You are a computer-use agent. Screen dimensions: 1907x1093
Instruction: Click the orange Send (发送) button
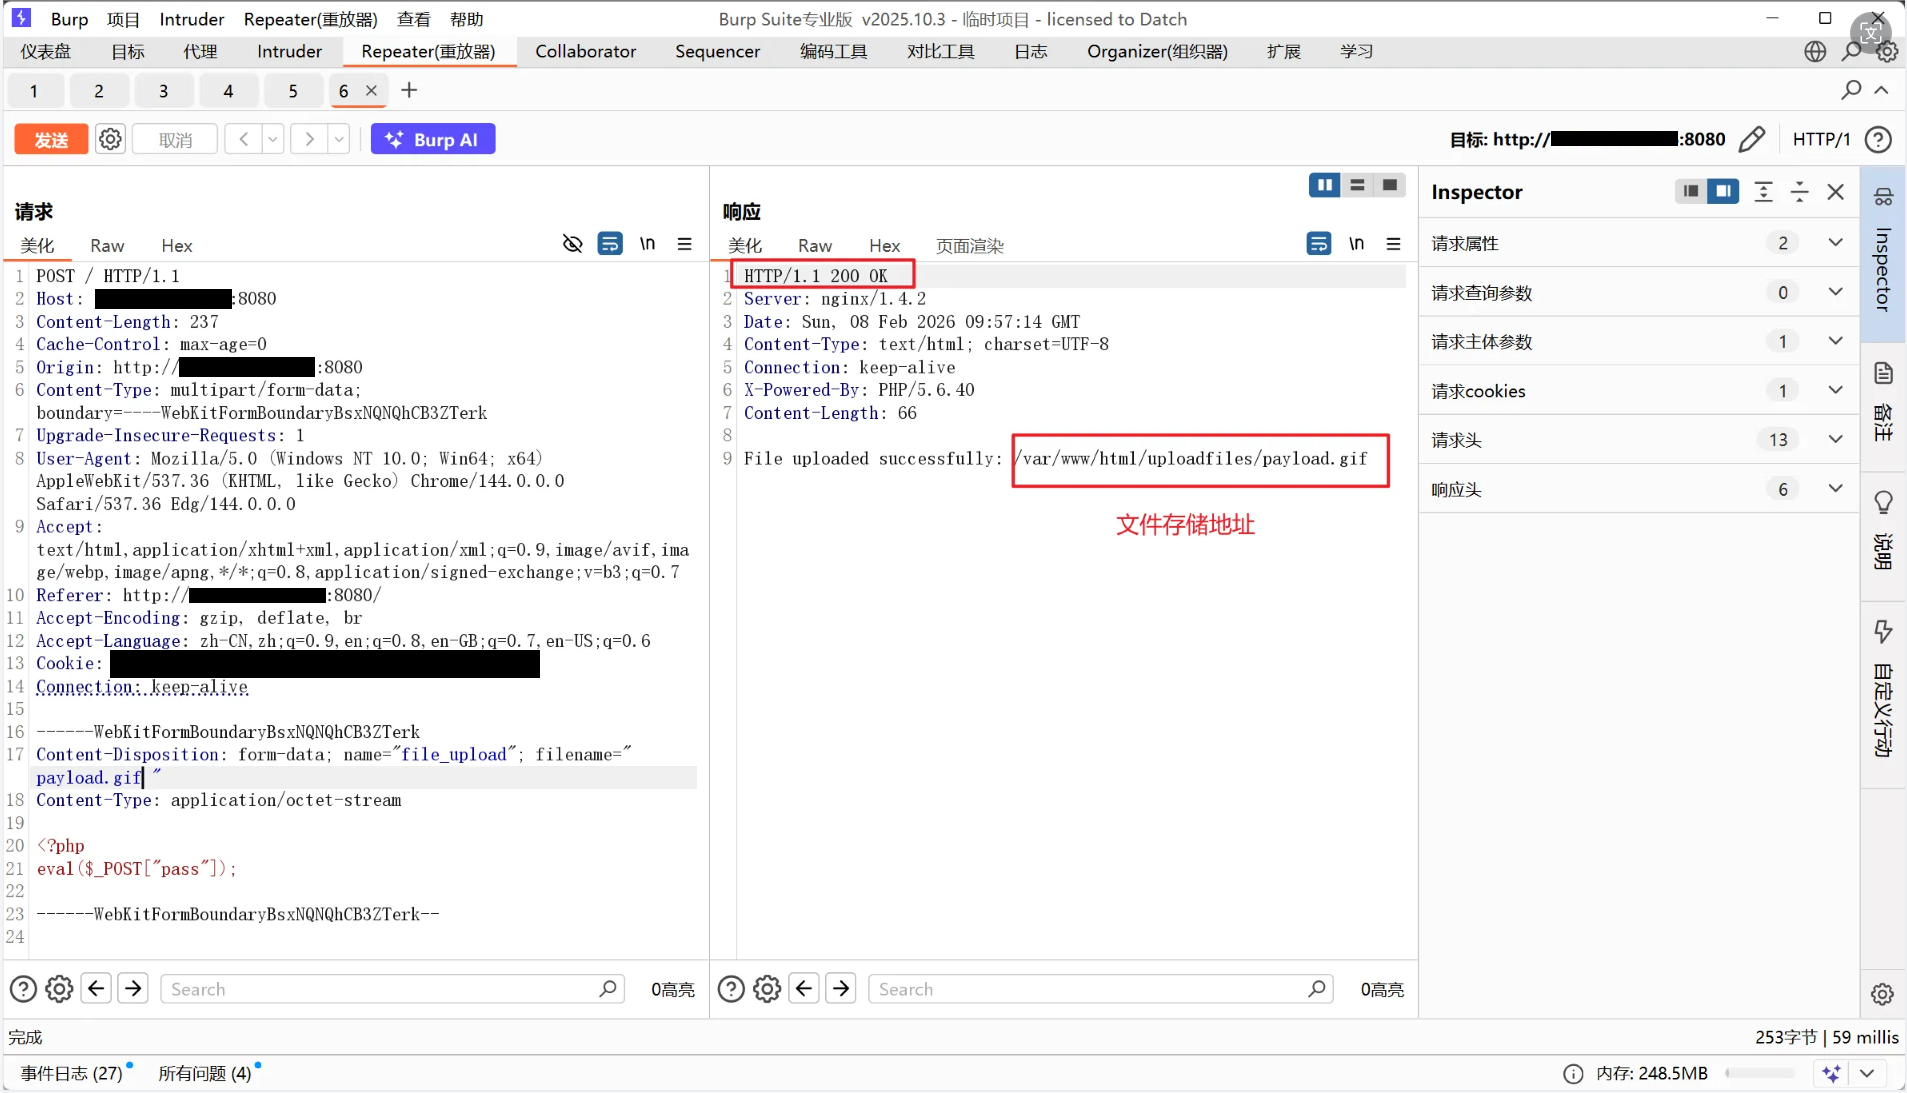click(x=51, y=139)
